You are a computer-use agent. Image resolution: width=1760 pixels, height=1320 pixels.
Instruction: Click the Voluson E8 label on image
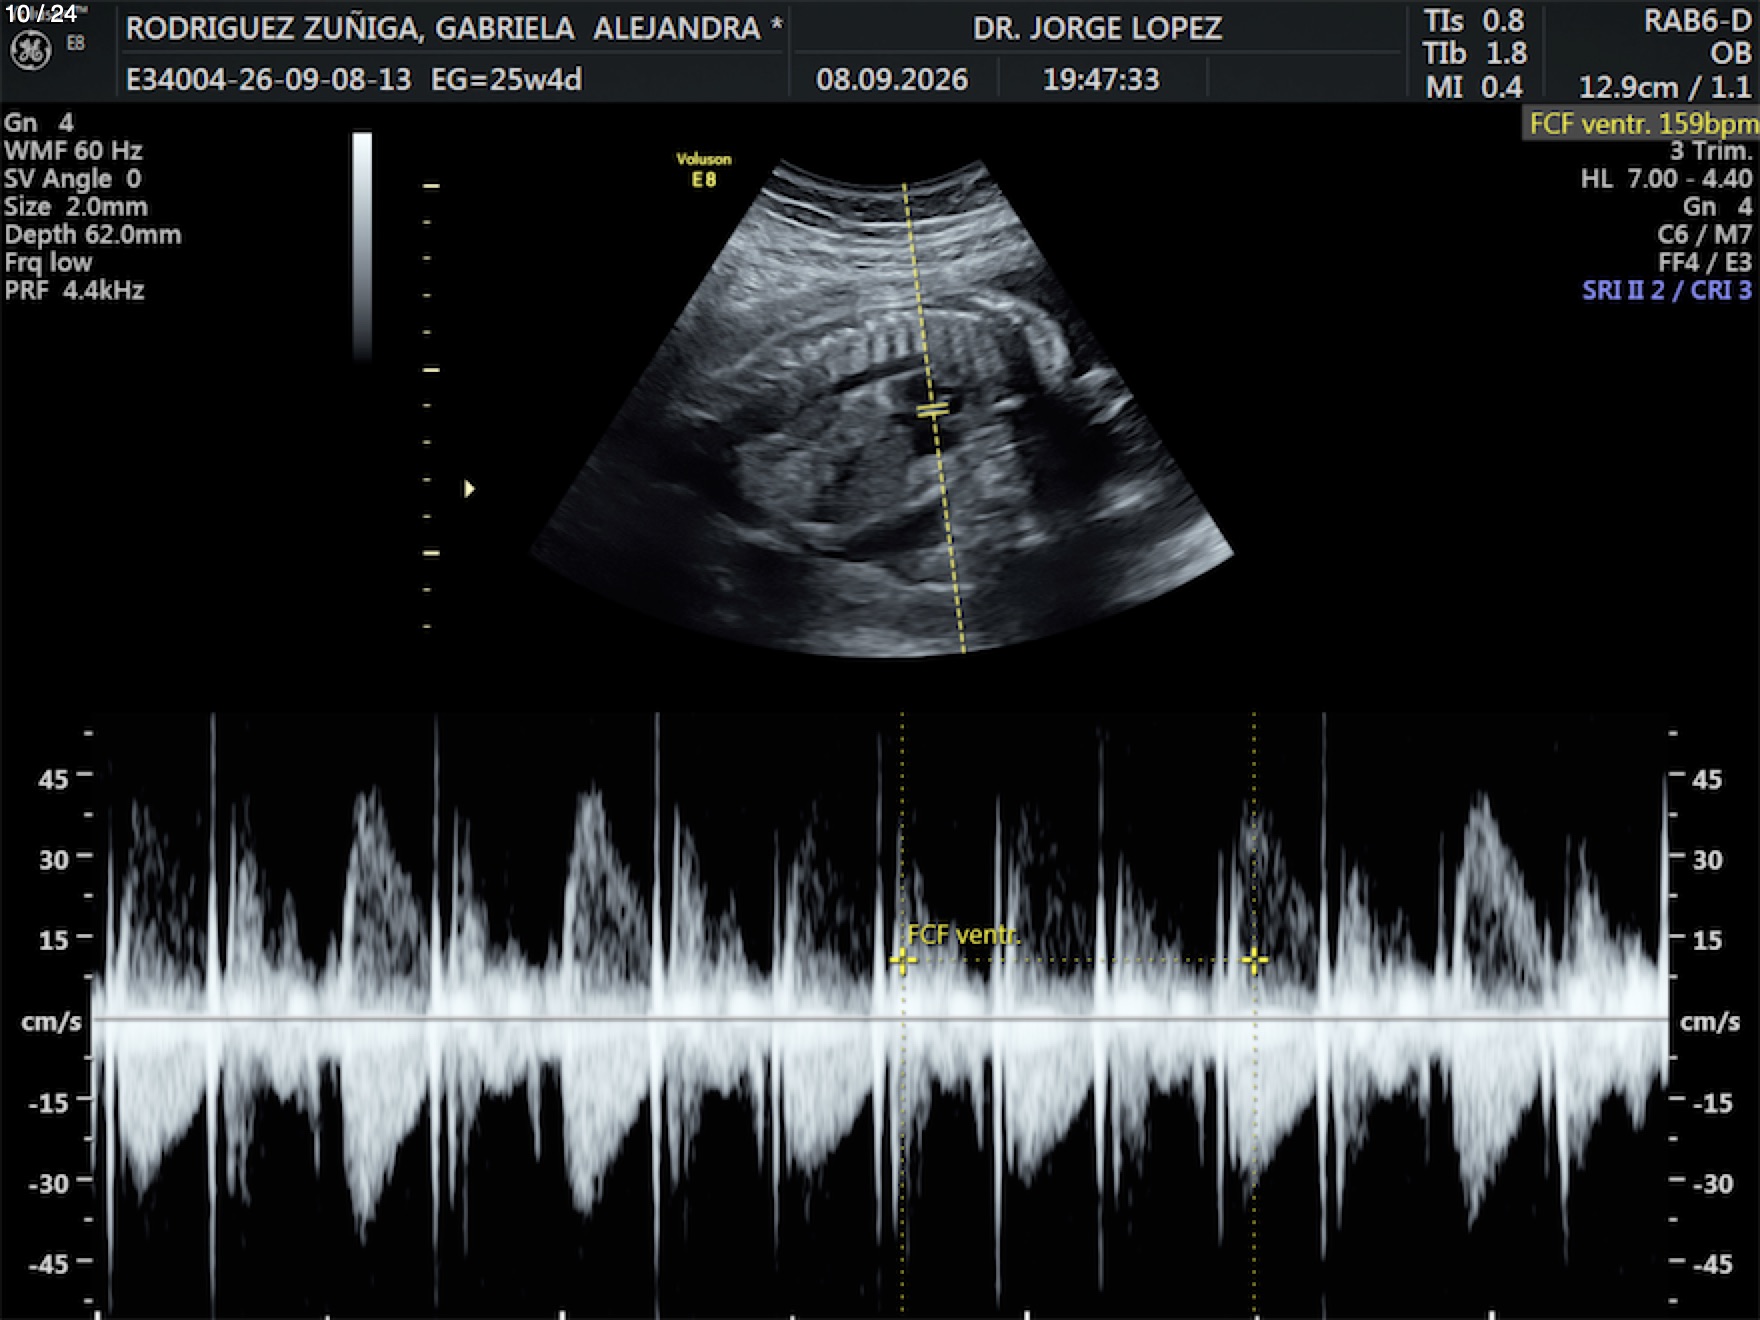704,169
